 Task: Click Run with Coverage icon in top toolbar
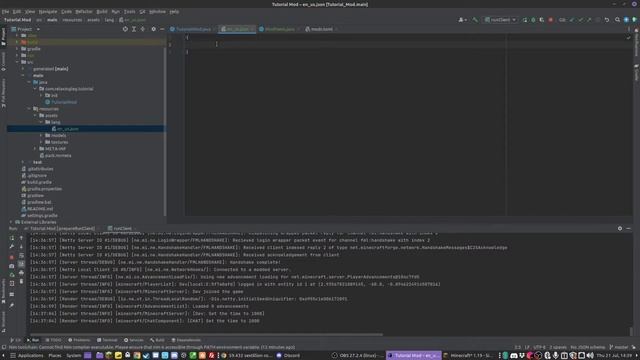[x=542, y=20]
